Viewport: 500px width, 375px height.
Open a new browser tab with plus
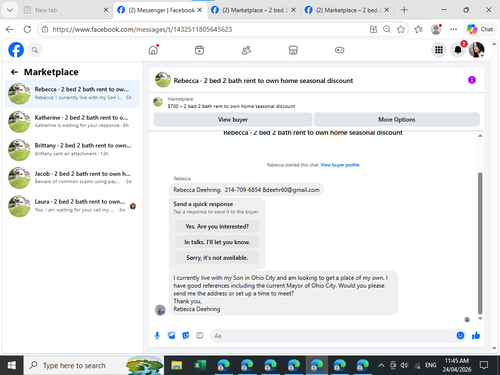point(404,10)
